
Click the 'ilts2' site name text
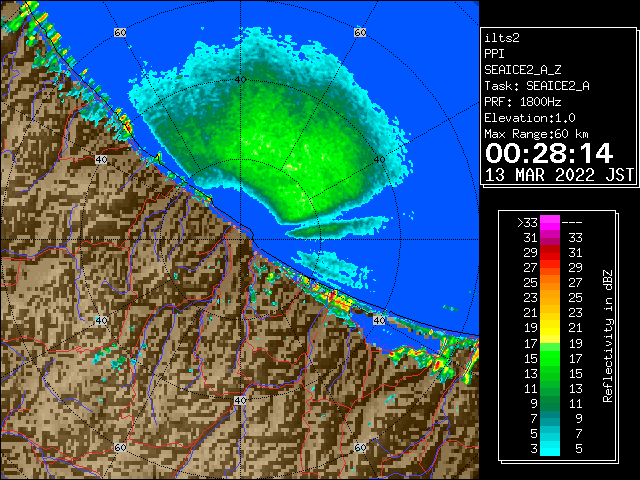(502, 38)
